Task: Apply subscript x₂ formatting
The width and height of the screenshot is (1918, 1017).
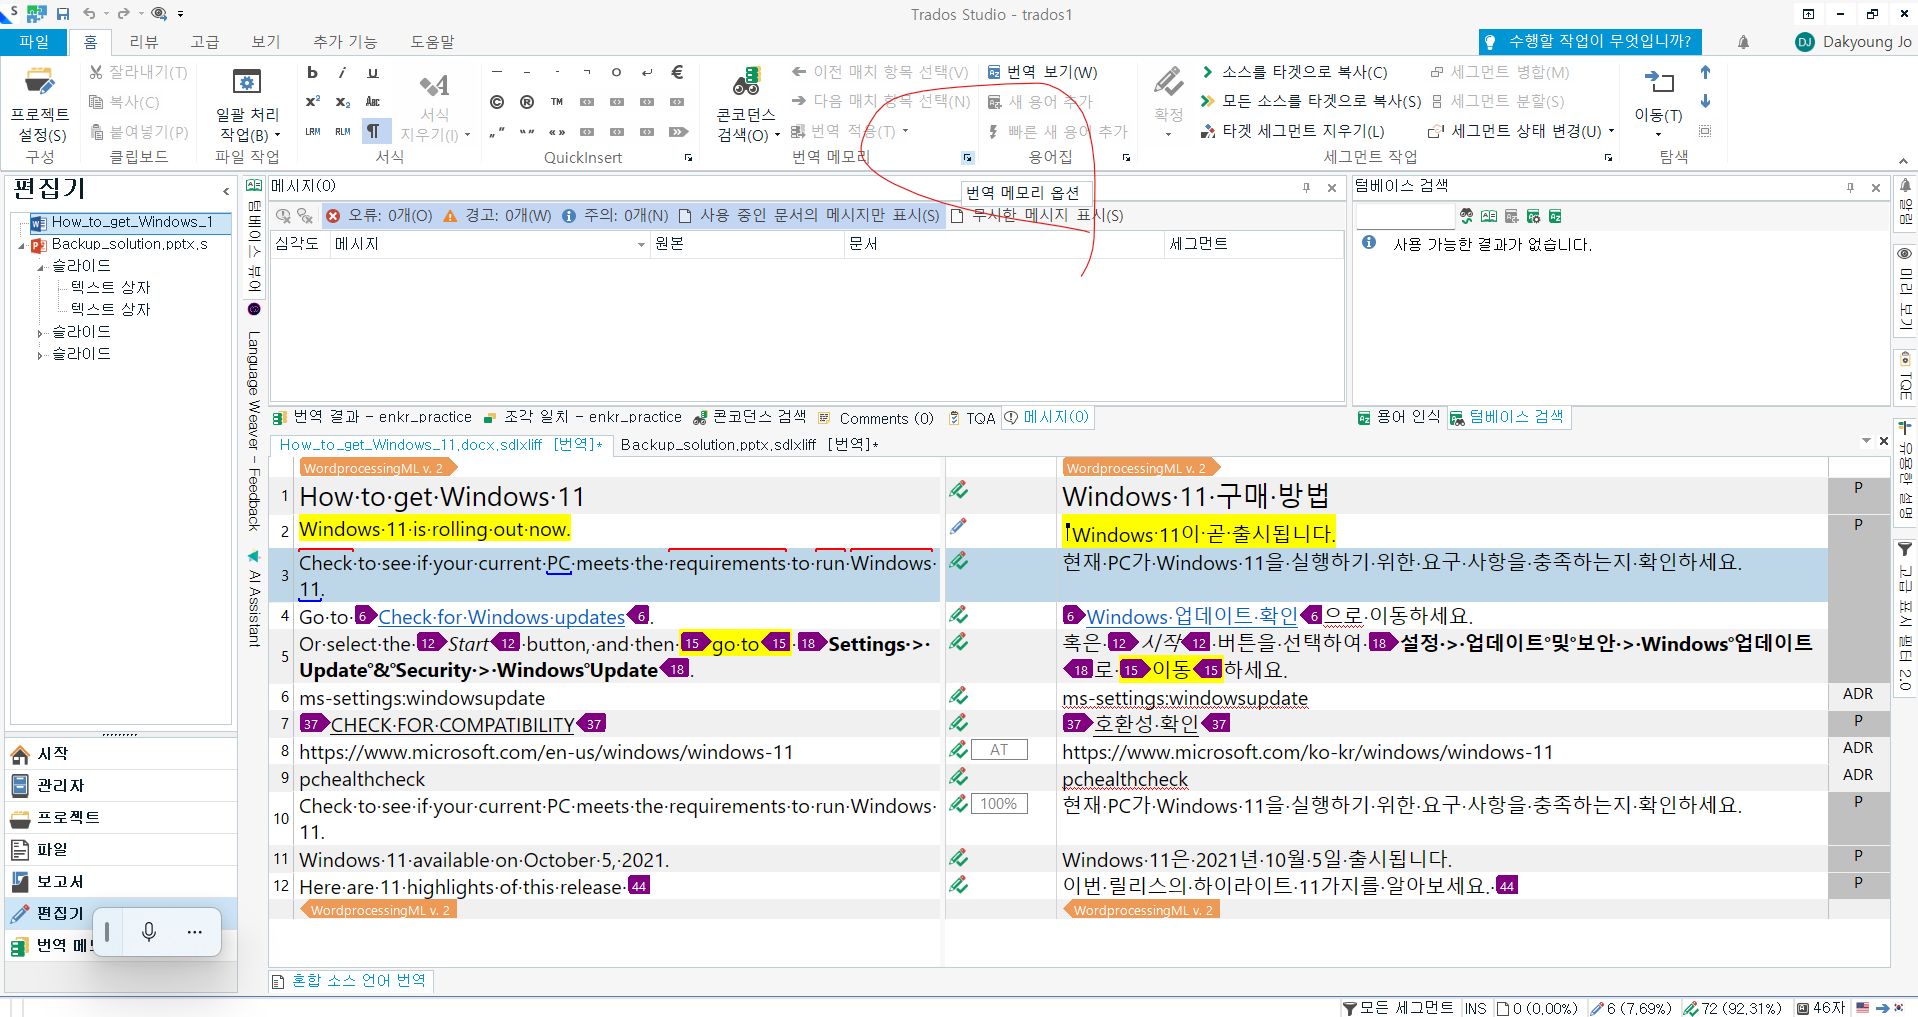Action: [342, 102]
